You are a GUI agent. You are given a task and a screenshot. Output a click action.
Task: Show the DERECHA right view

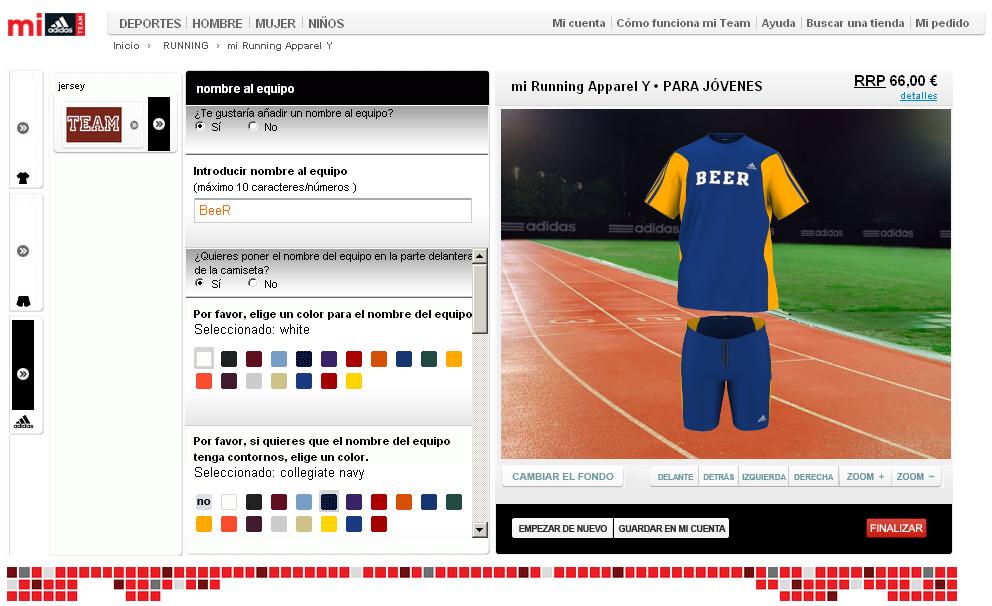tap(814, 476)
